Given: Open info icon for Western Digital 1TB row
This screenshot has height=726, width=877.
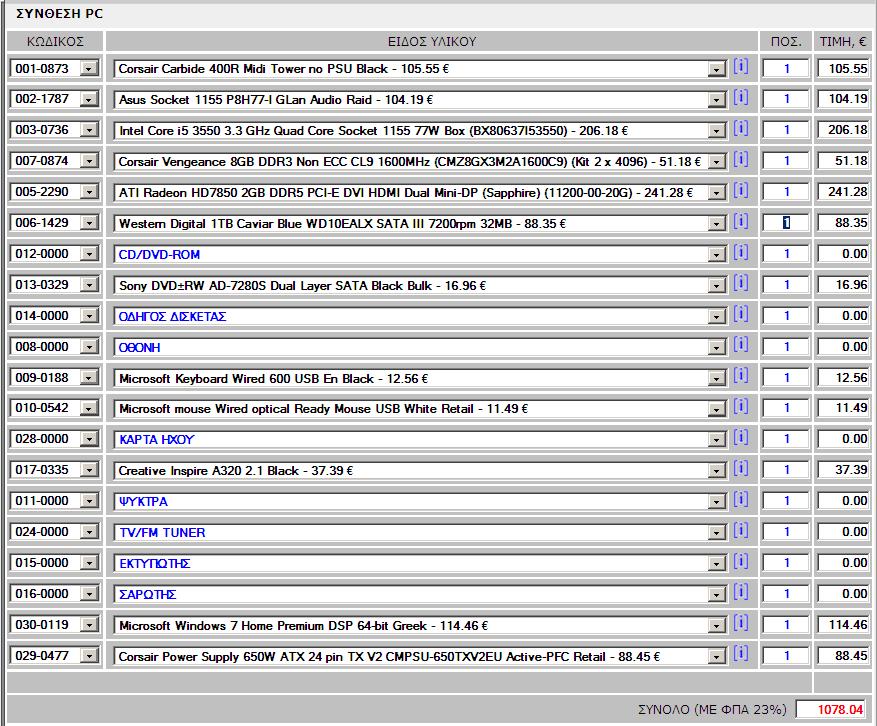Looking at the screenshot, I should pos(741,222).
